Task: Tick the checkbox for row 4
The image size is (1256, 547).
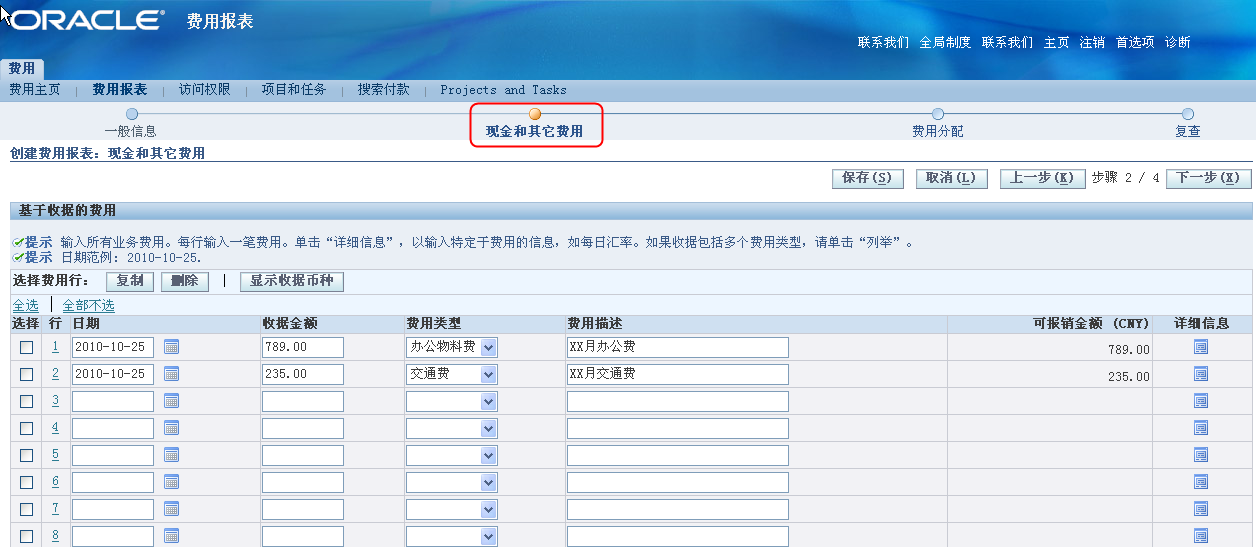Action: coord(26,428)
